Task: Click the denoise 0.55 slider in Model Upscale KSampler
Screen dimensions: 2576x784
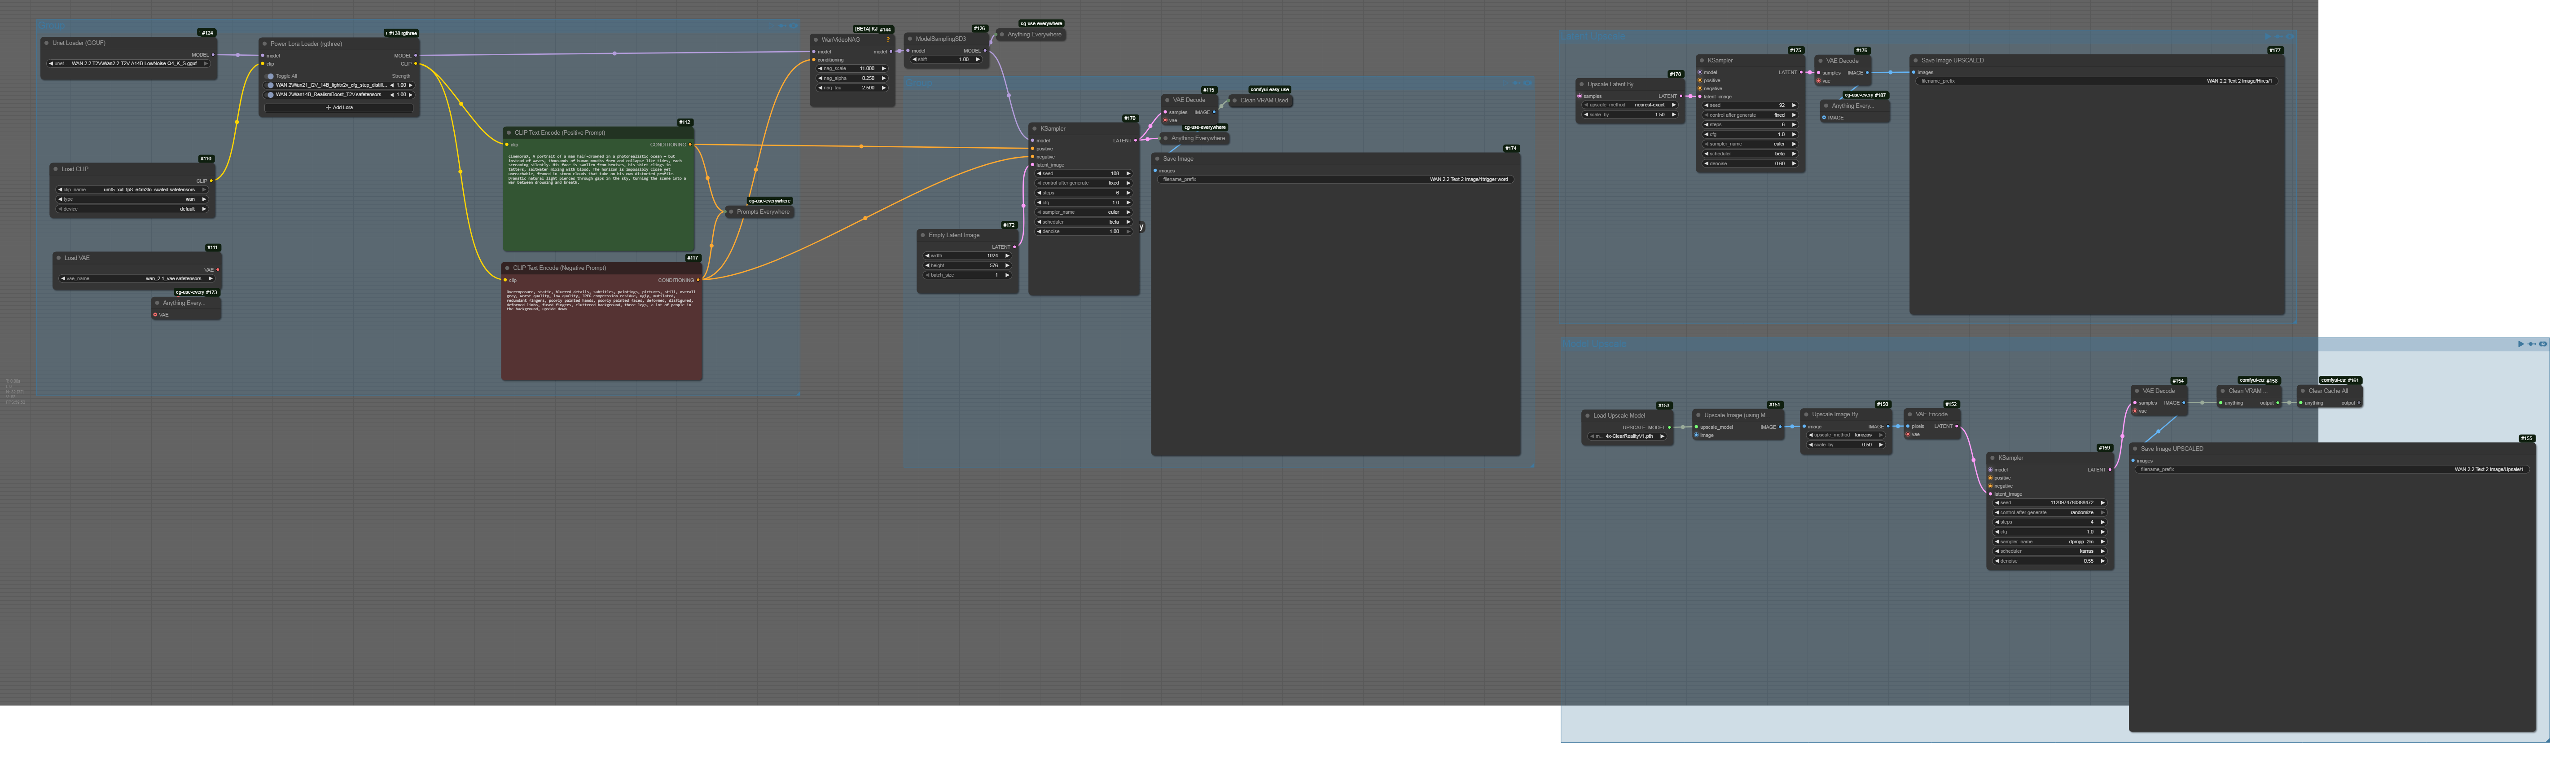Action: click(x=2050, y=561)
